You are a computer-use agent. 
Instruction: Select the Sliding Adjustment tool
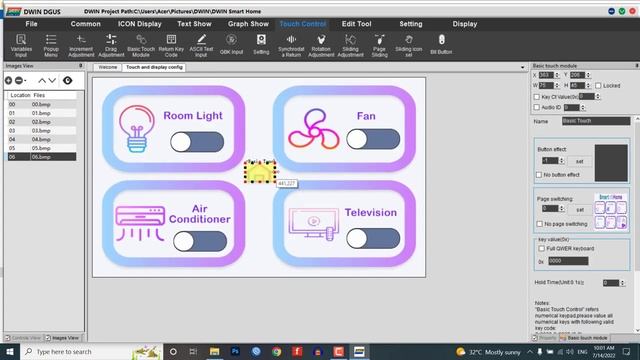pos(350,45)
